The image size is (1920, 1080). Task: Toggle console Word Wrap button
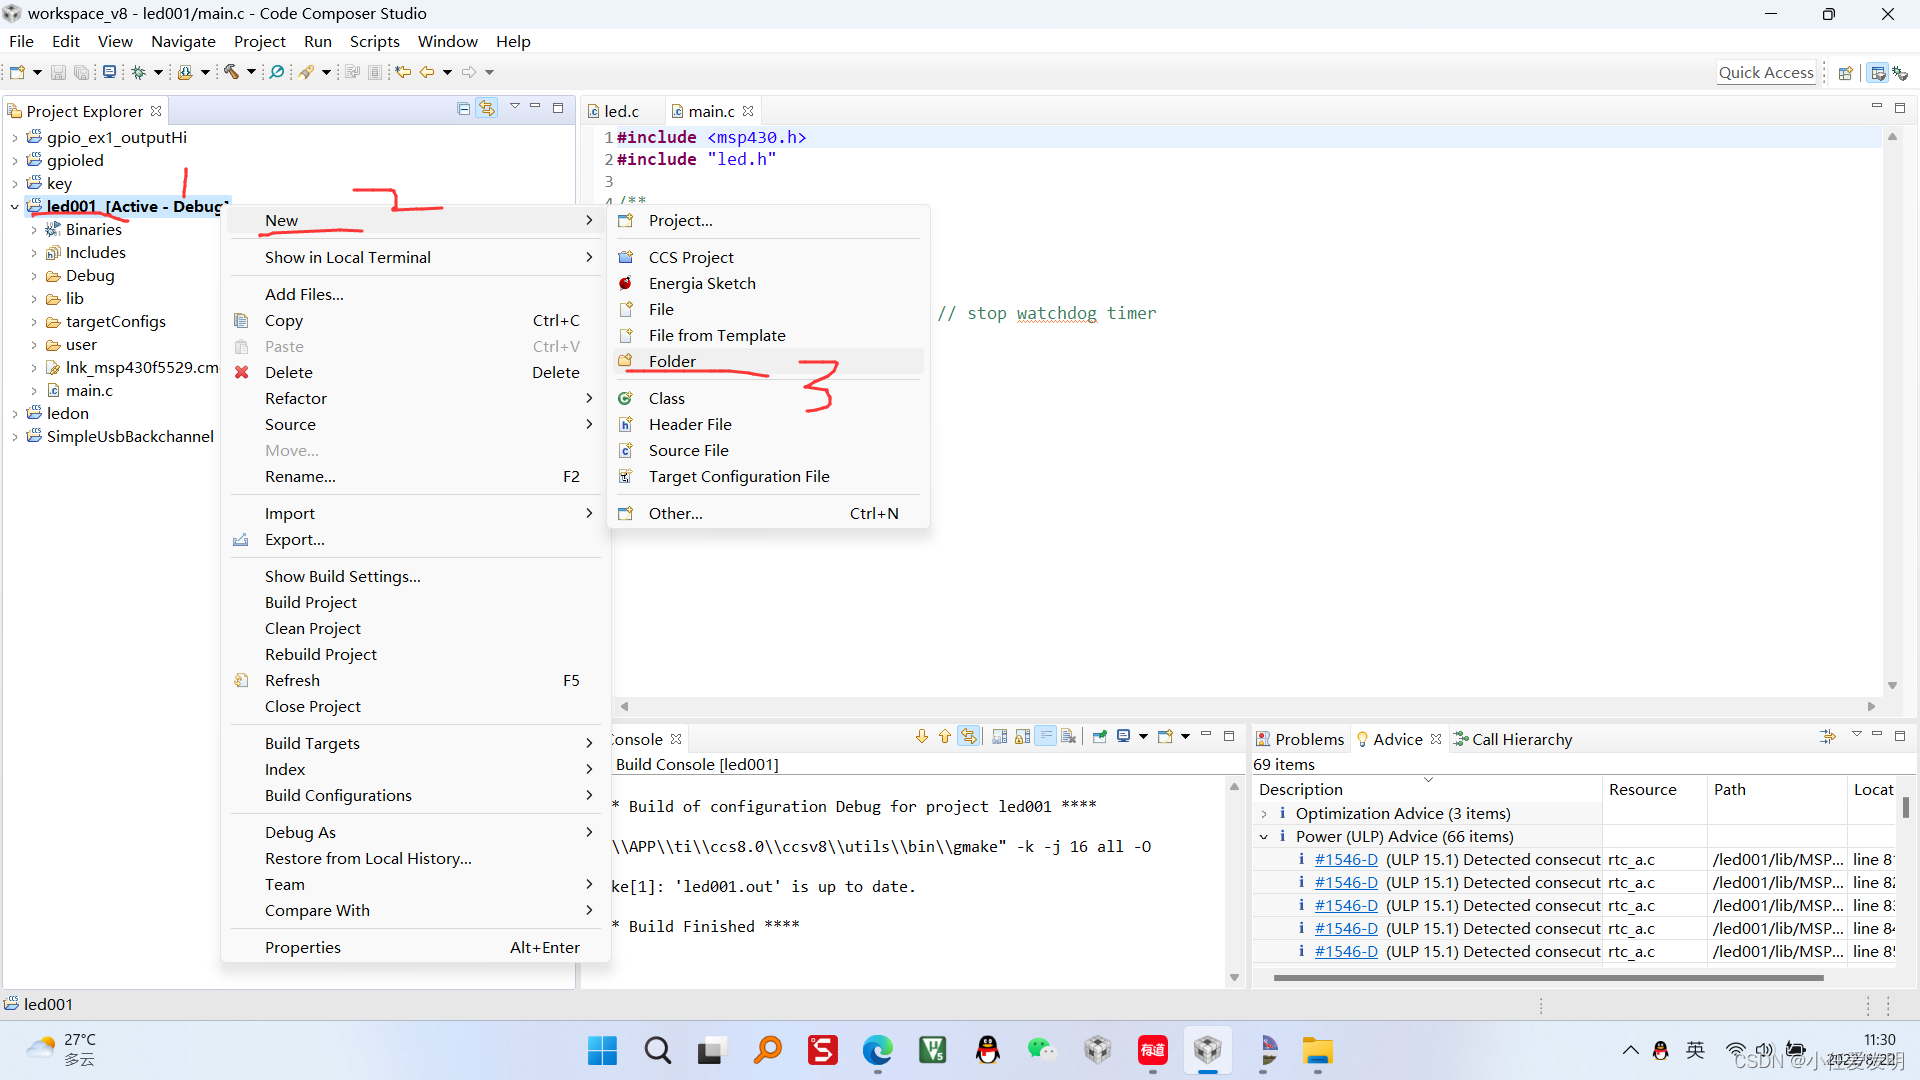tap(1046, 737)
